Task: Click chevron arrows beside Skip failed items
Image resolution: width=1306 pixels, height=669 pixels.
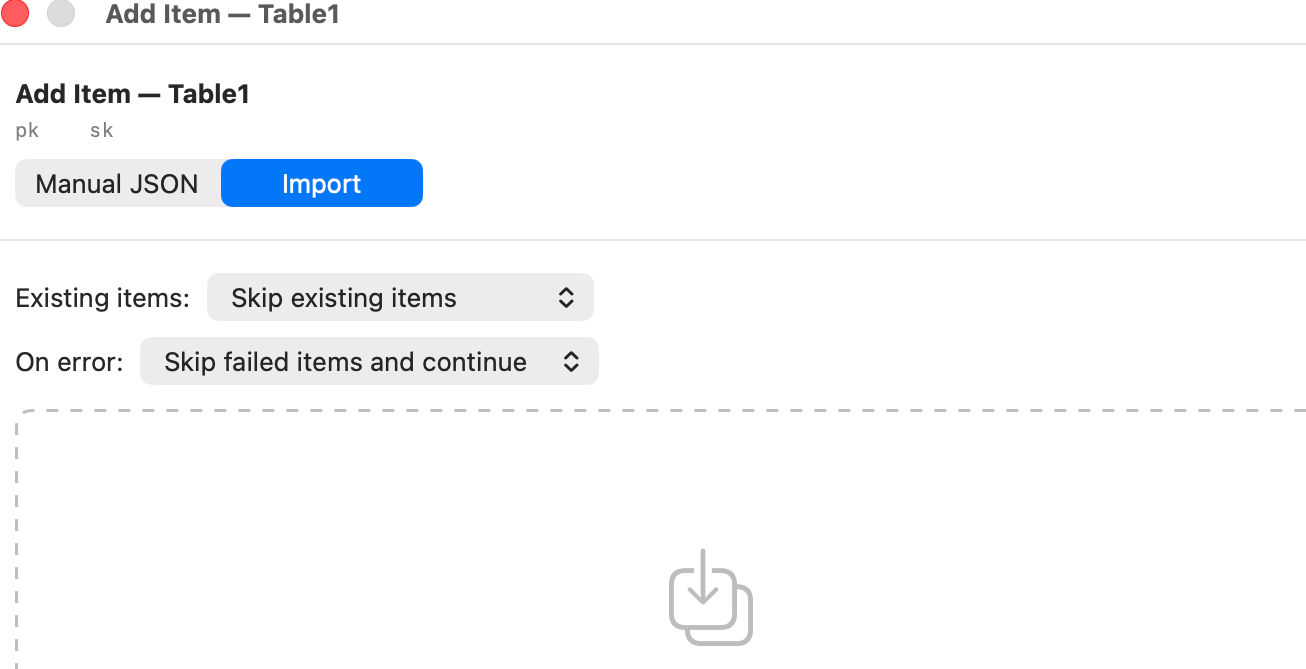Action: [x=571, y=362]
